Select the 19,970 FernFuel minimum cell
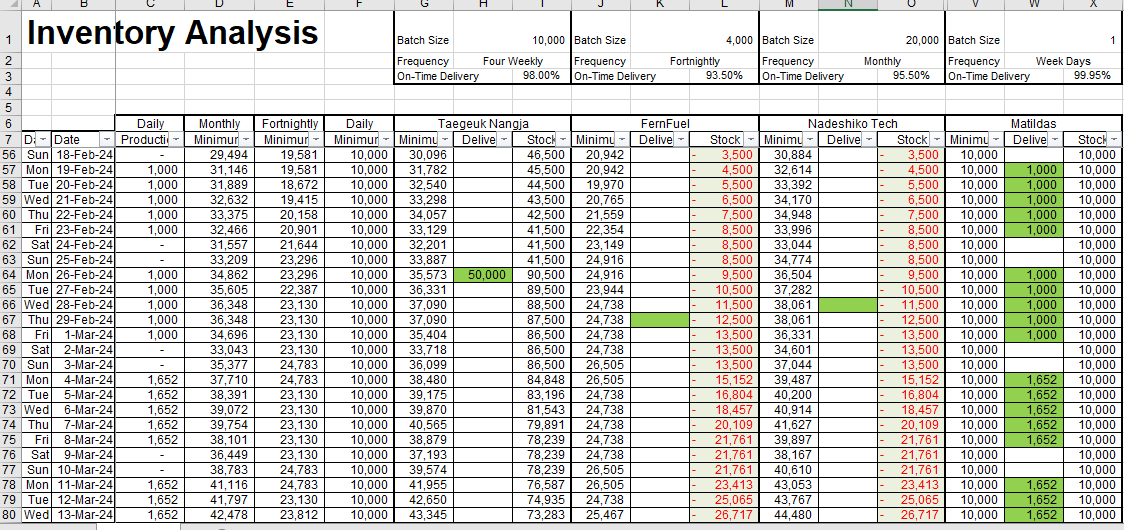The height and width of the screenshot is (530, 1124). pyautogui.click(x=601, y=184)
